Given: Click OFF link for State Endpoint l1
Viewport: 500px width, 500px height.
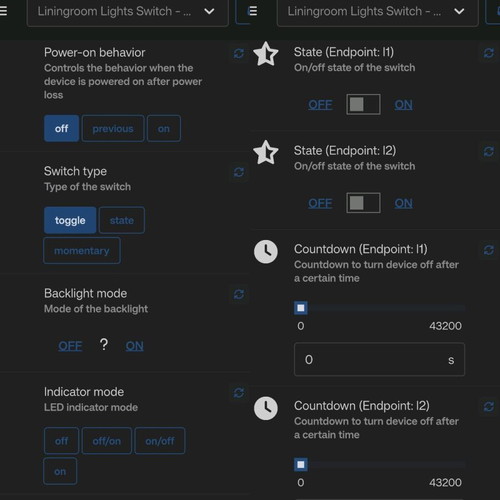Looking at the screenshot, I should tap(320, 105).
